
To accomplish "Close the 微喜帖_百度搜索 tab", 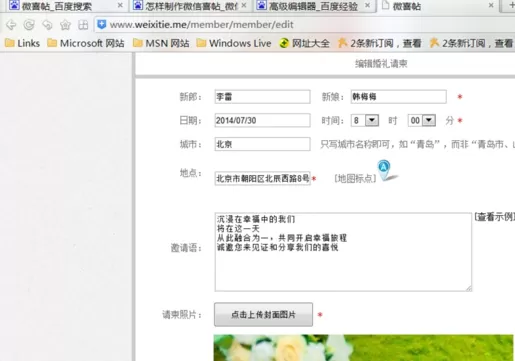I will (120, 5).
